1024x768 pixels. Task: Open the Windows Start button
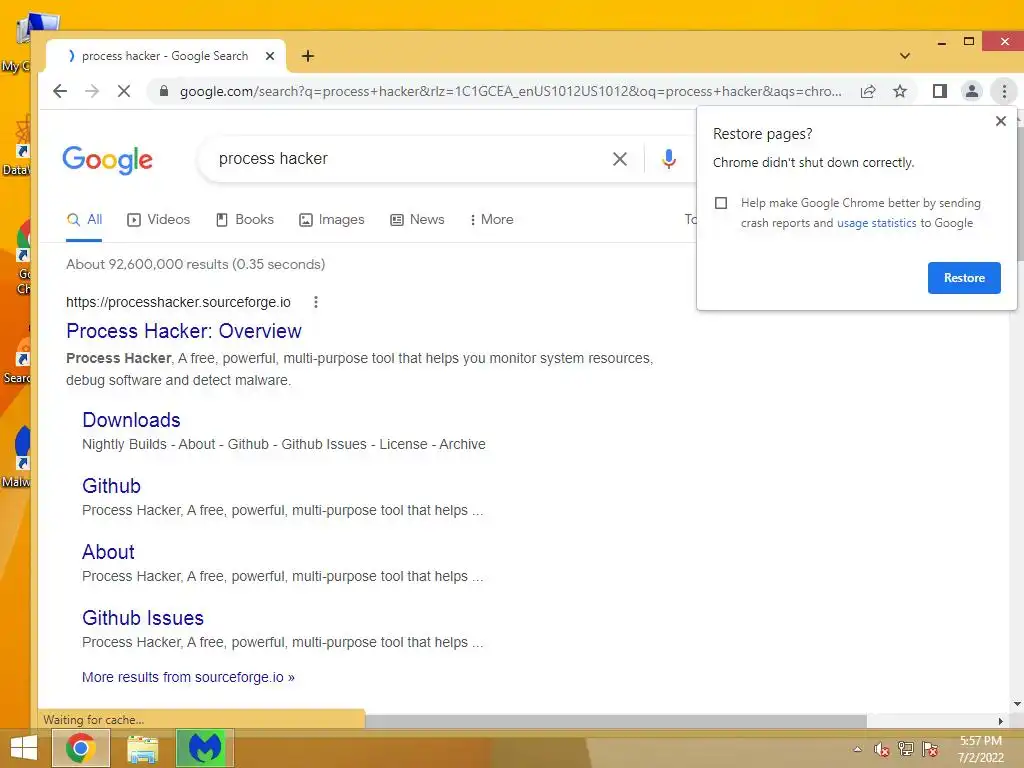(x=24, y=748)
